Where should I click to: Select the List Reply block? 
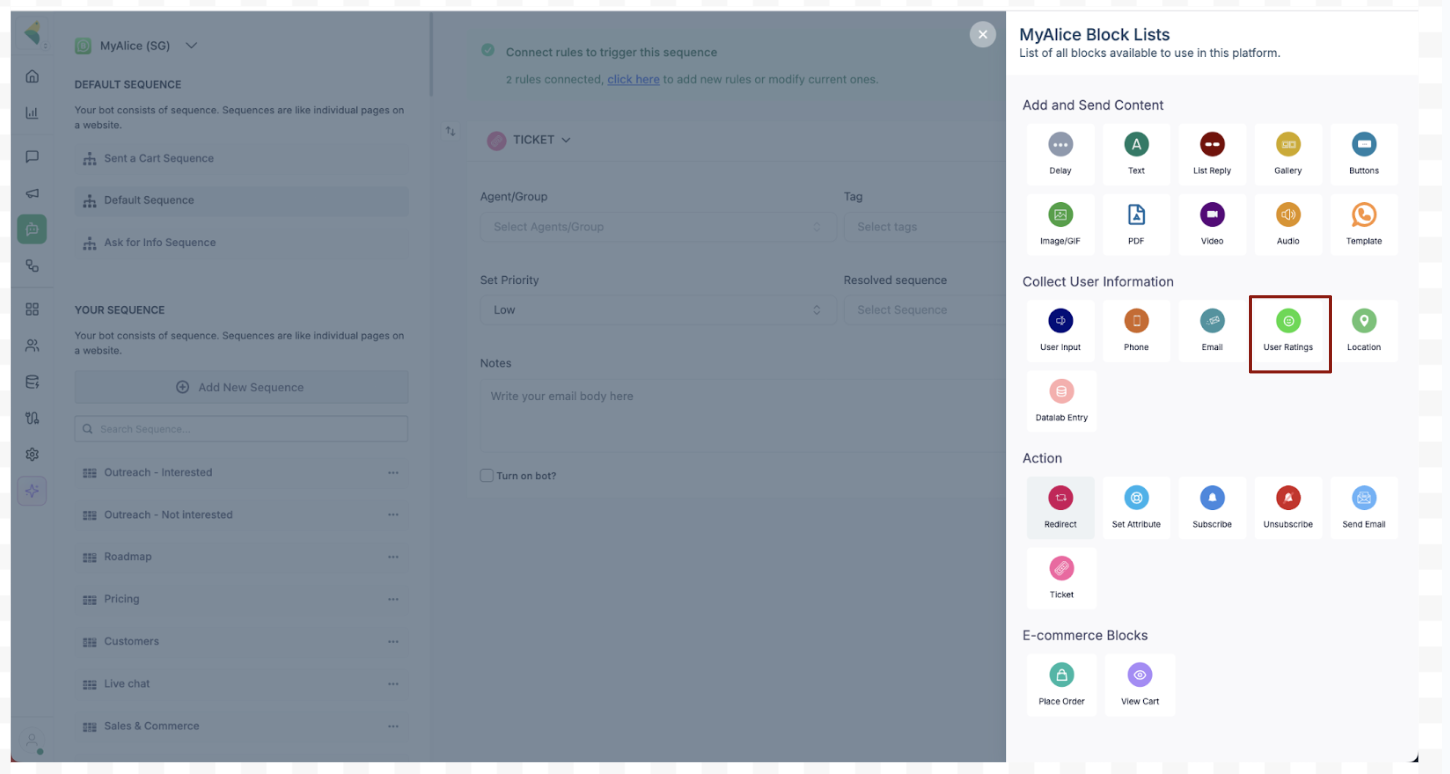pos(1212,154)
